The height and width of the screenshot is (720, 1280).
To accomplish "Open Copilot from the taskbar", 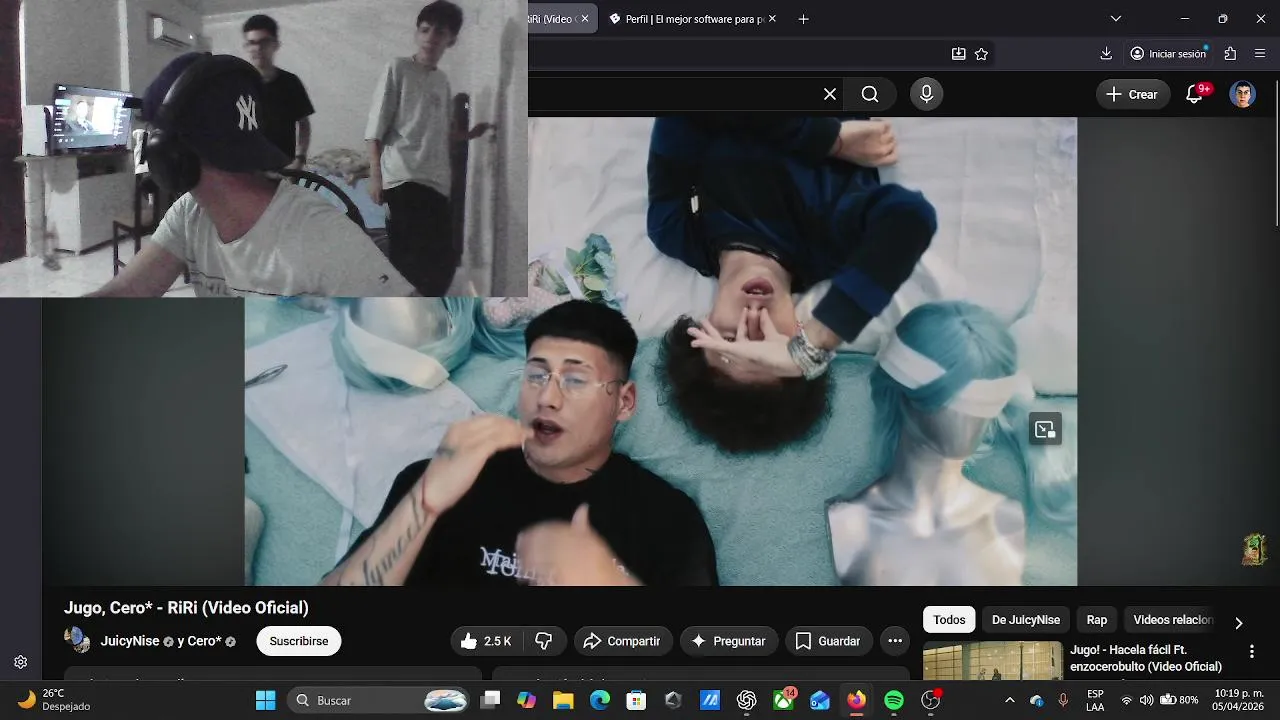I will [x=526, y=700].
